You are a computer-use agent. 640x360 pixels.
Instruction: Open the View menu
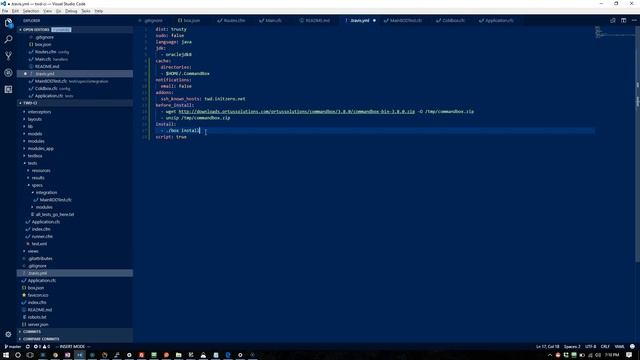[48, 11]
